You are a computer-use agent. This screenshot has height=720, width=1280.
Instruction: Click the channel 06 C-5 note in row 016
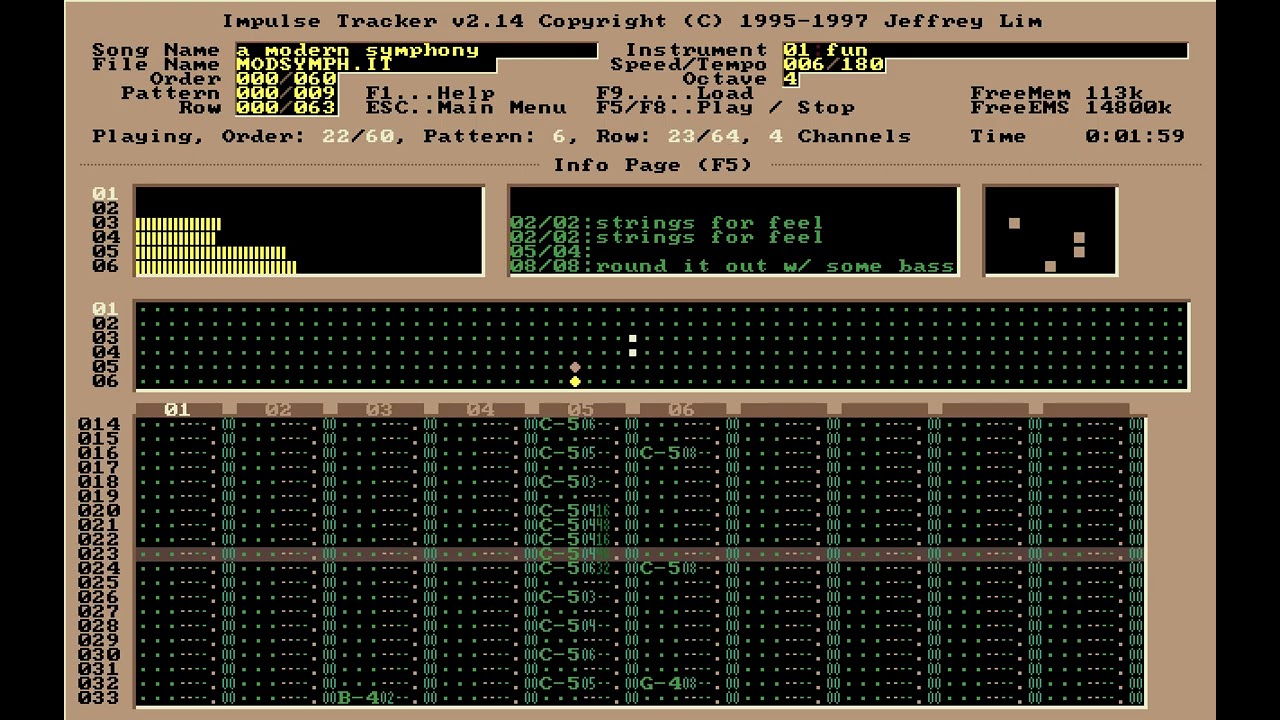pyautogui.click(x=661, y=453)
